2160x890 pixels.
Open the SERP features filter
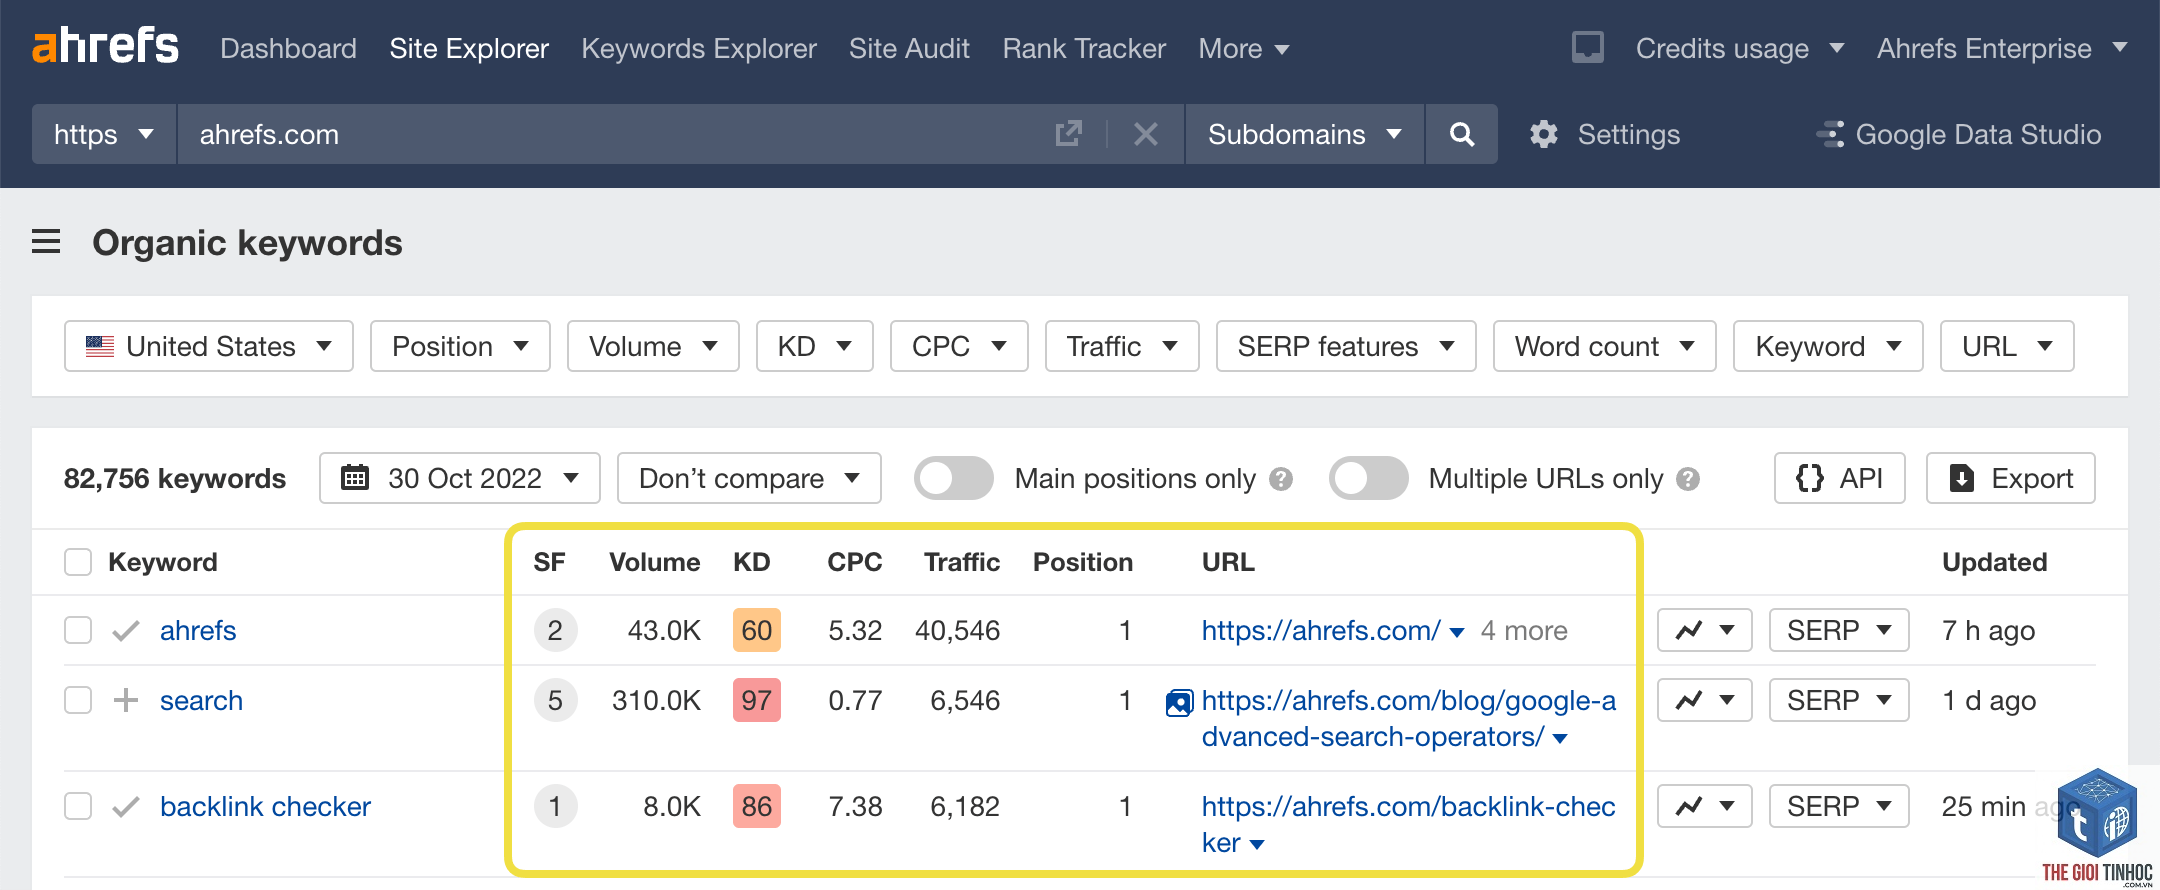click(1346, 346)
